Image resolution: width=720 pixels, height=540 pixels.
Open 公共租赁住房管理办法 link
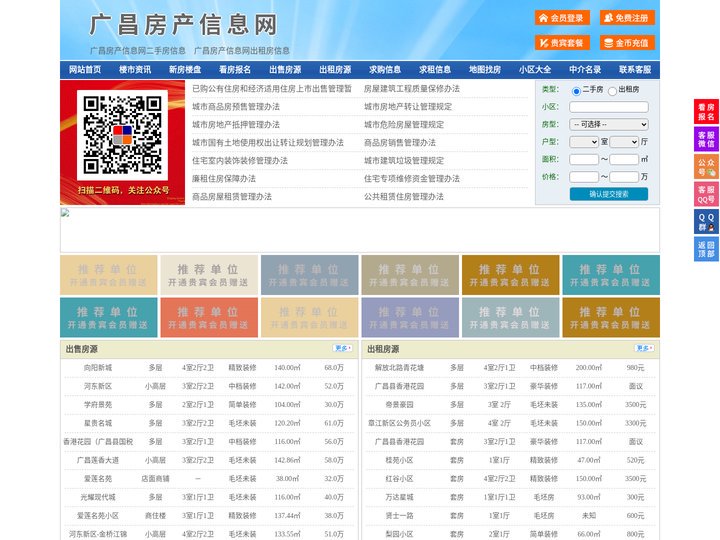pyautogui.click(x=404, y=197)
